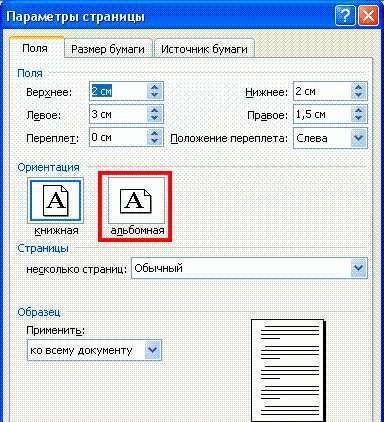Screen dimensions: 384x422
Task: Open the Положение переплета dropdown
Action: [330, 138]
